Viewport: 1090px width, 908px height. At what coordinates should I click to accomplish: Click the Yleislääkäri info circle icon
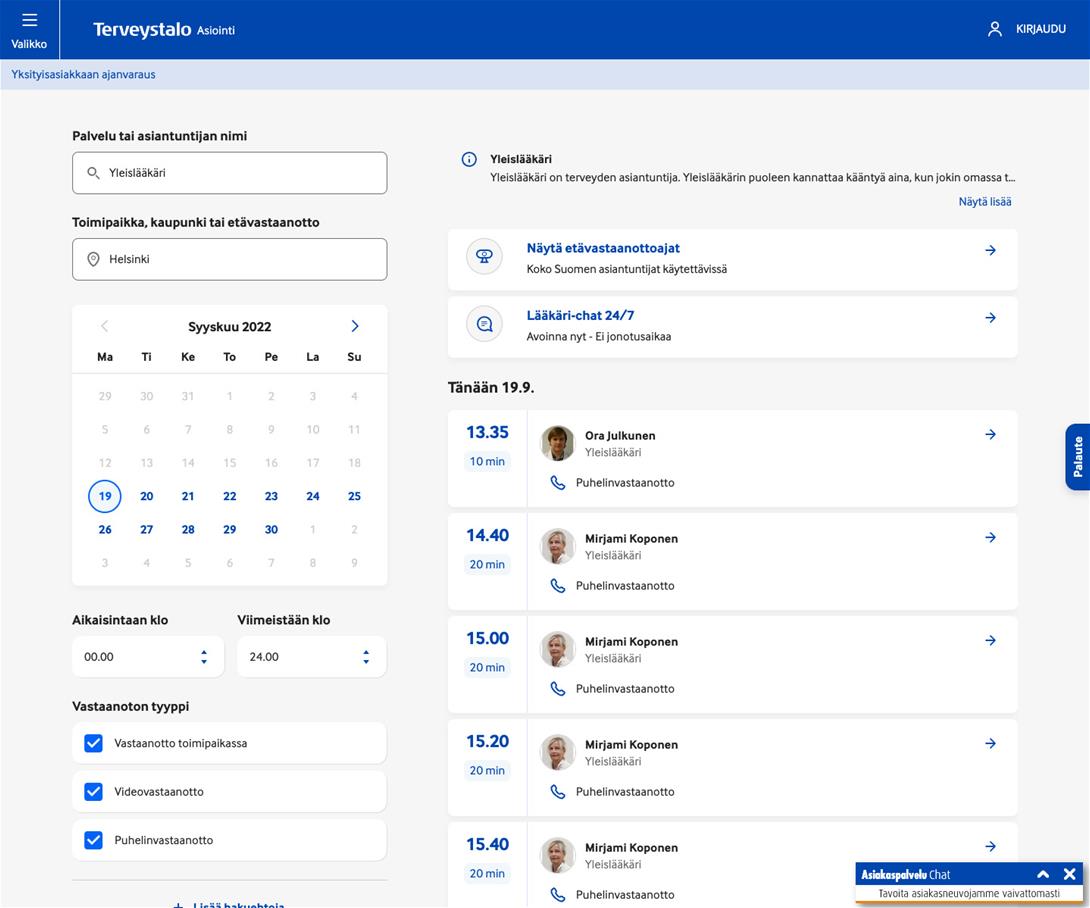468,160
